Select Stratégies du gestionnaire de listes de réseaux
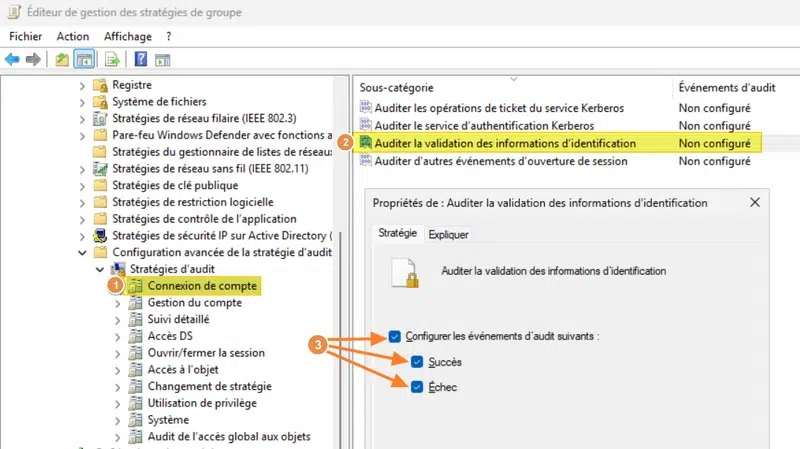800x449 pixels. click(222, 152)
